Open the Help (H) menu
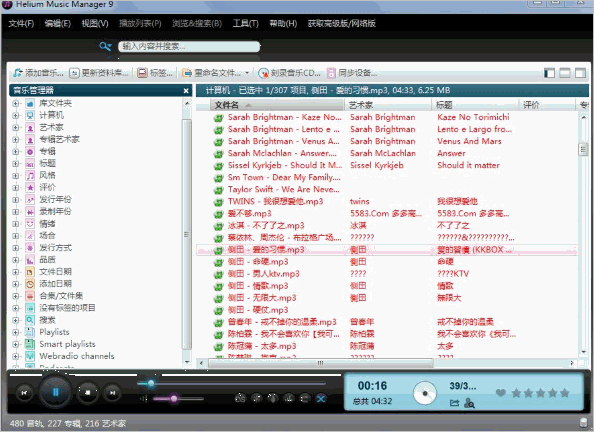The image size is (594, 432). (x=283, y=23)
